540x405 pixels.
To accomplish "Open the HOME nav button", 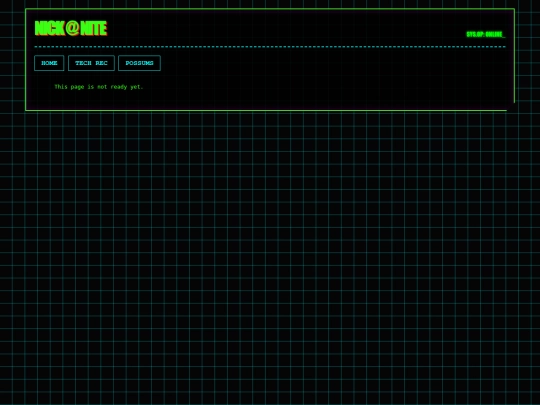I will coord(49,63).
